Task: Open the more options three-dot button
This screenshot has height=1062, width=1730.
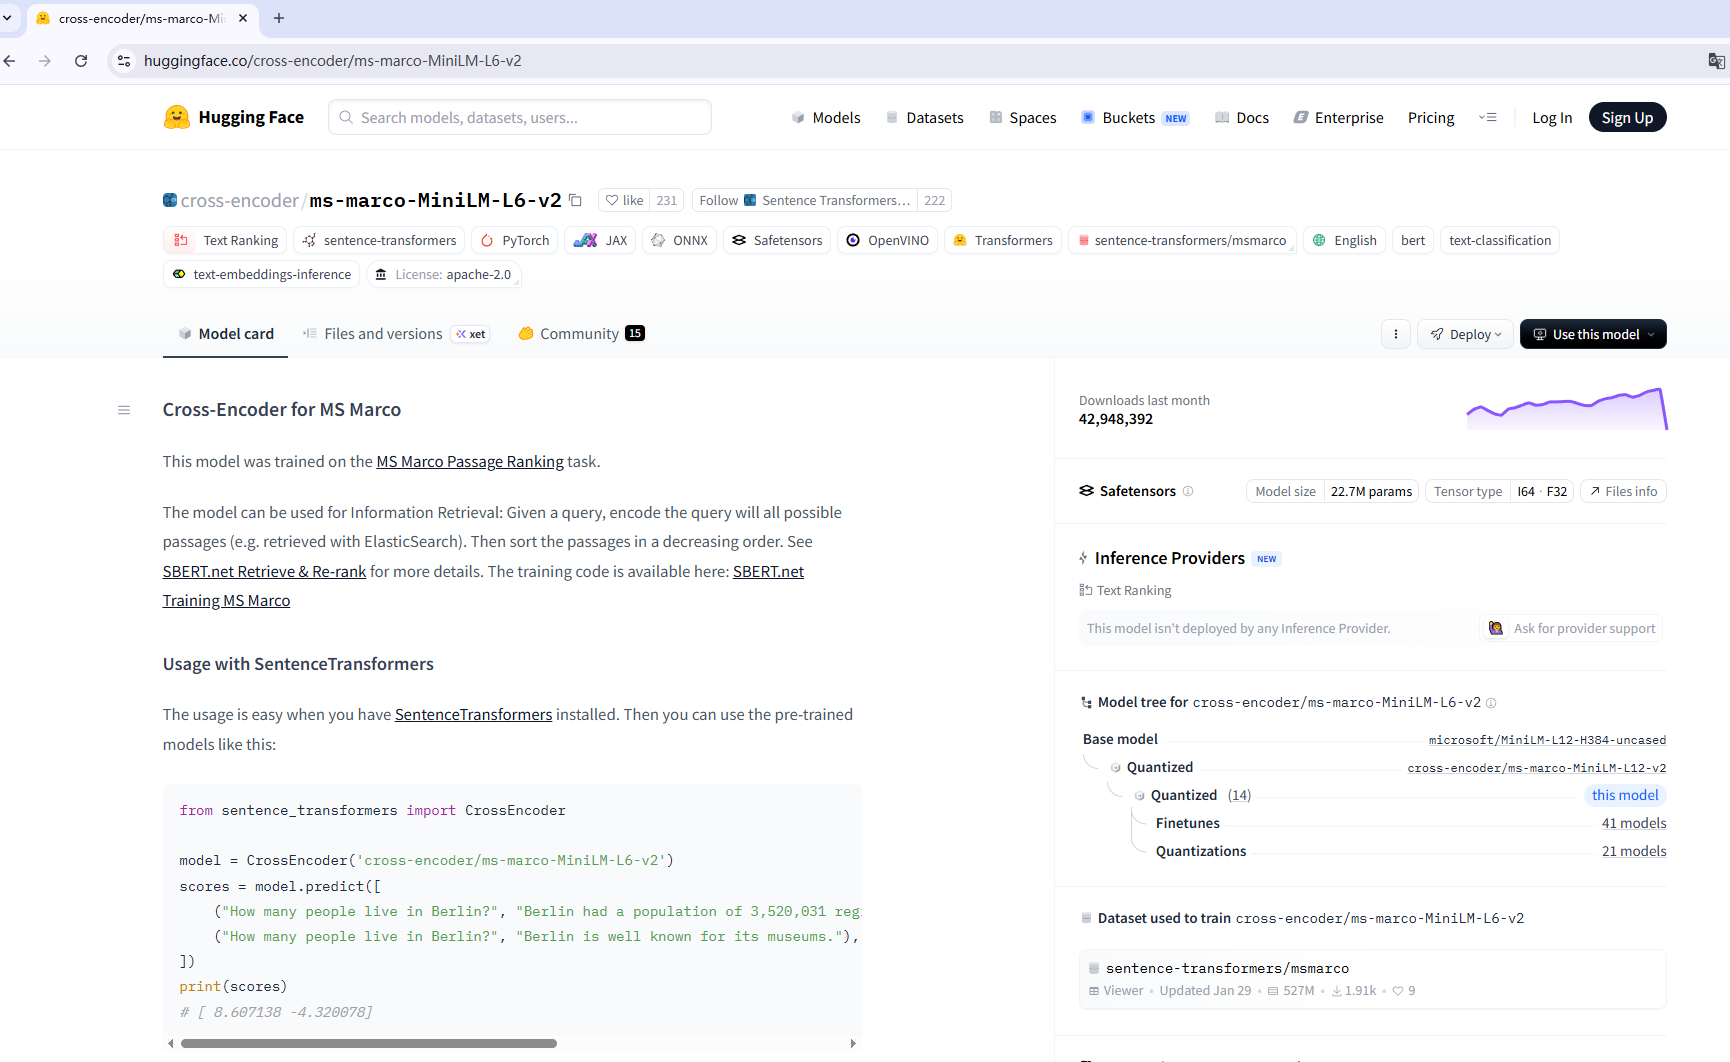Action: point(1396,334)
